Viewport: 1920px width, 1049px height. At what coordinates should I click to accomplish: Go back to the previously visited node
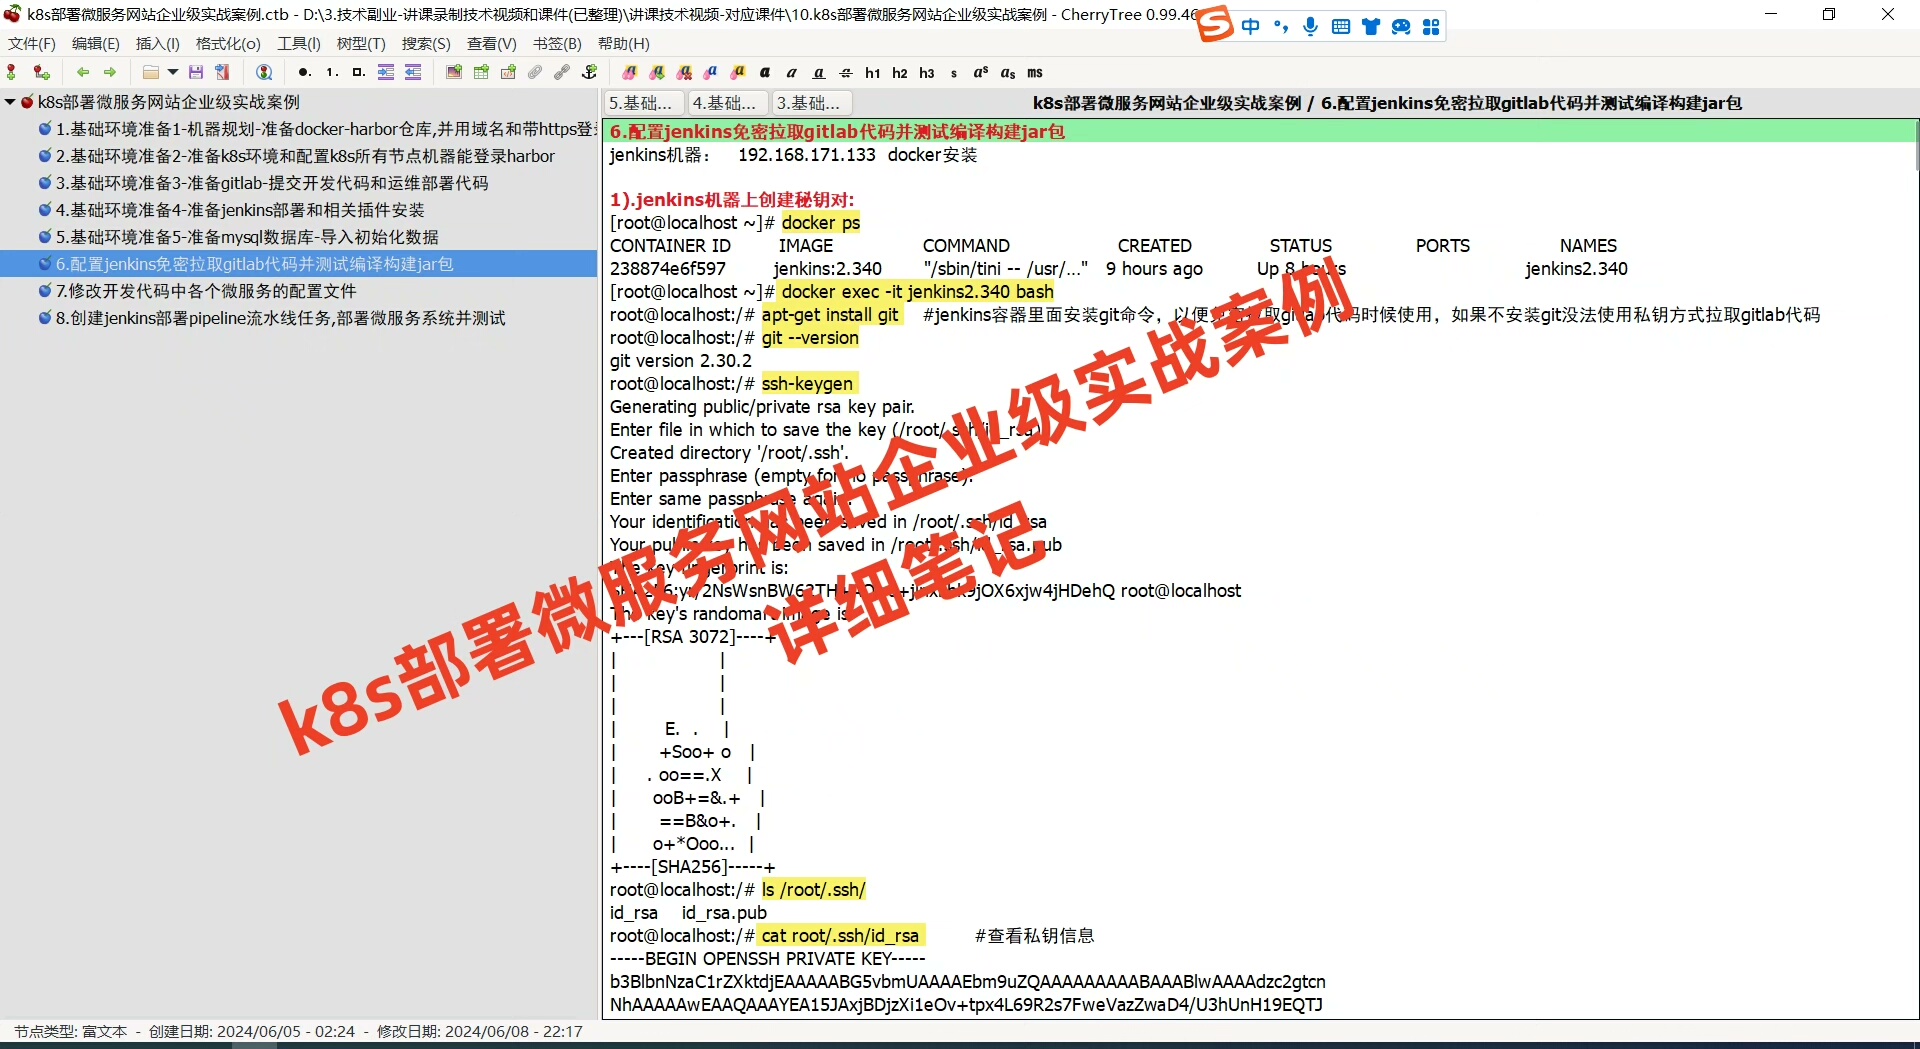[83, 72]
